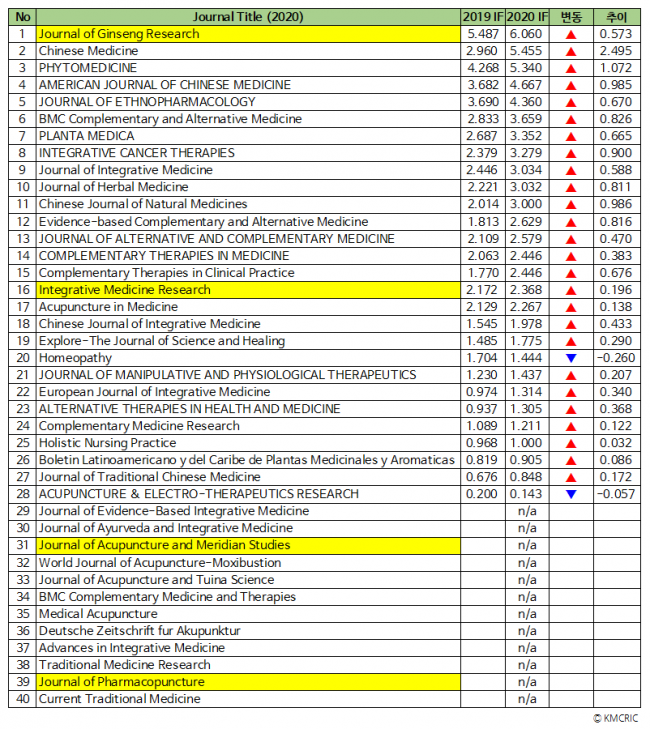650x729 pixels.
Task: Click red up arrow in Explore-The Journal of Science and Healing row
Action: tap(571, 342)
